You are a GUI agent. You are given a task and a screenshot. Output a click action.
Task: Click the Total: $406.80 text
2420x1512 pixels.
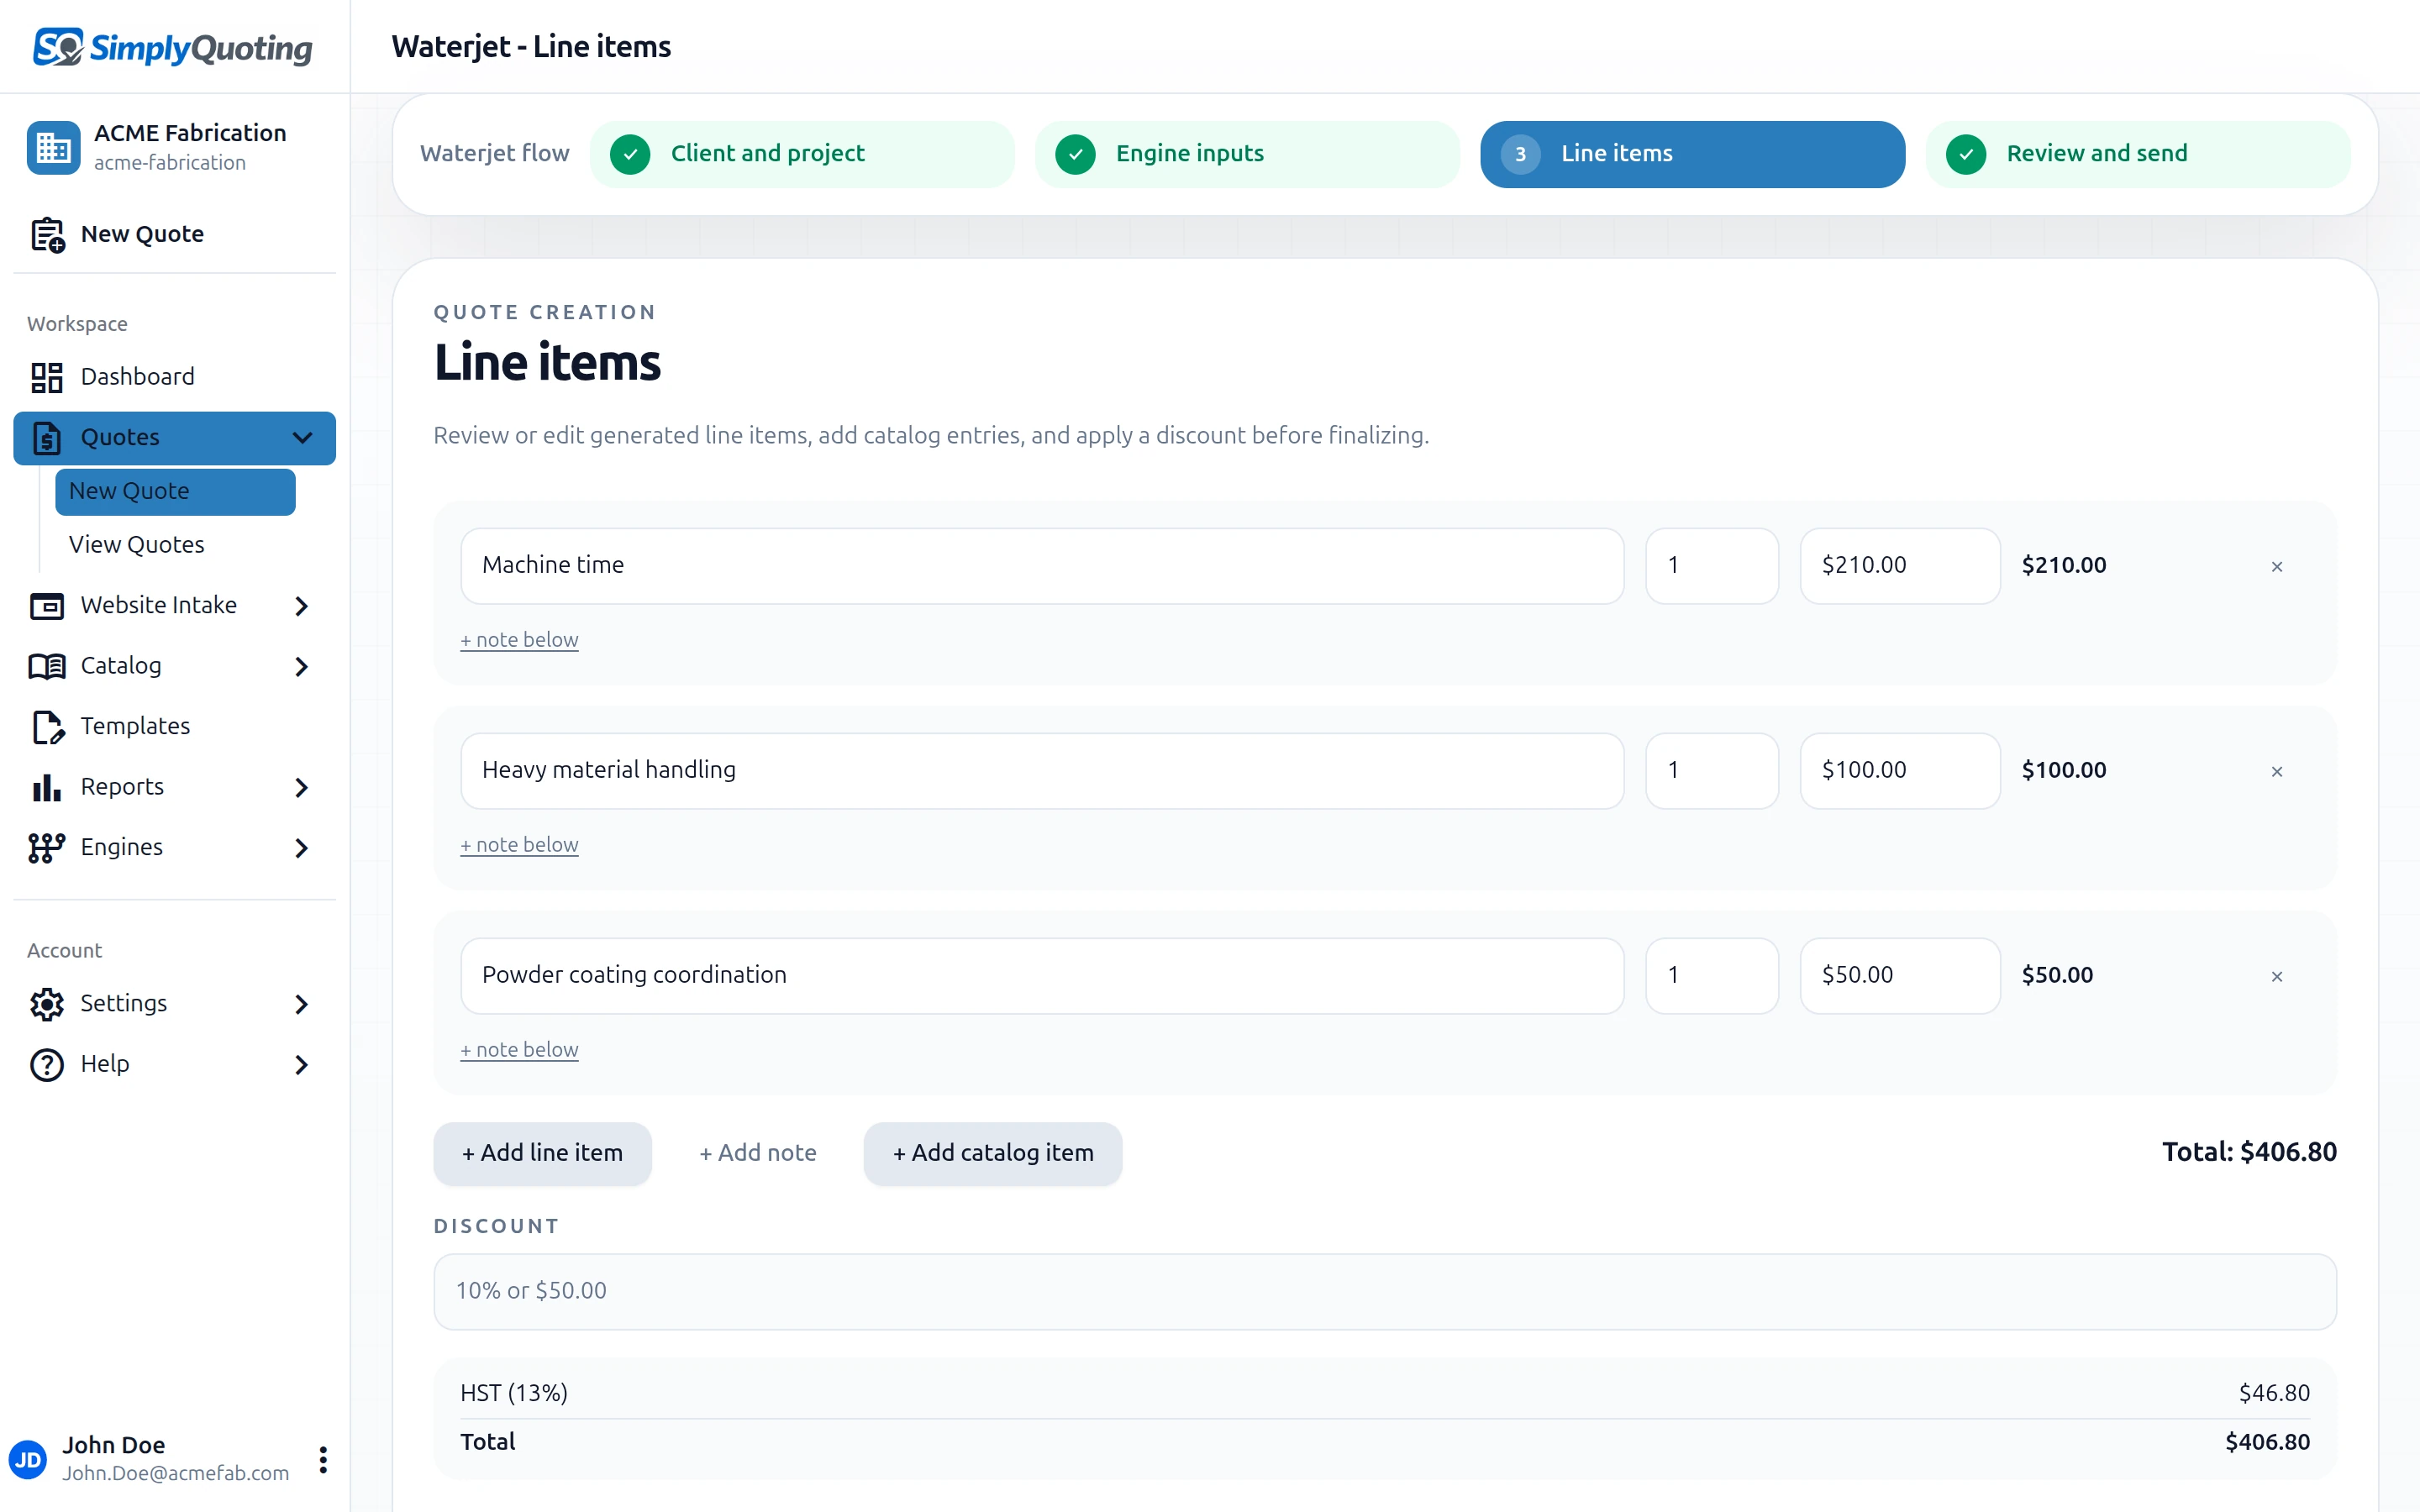pyautogui.click(x=2250, y=1152)
